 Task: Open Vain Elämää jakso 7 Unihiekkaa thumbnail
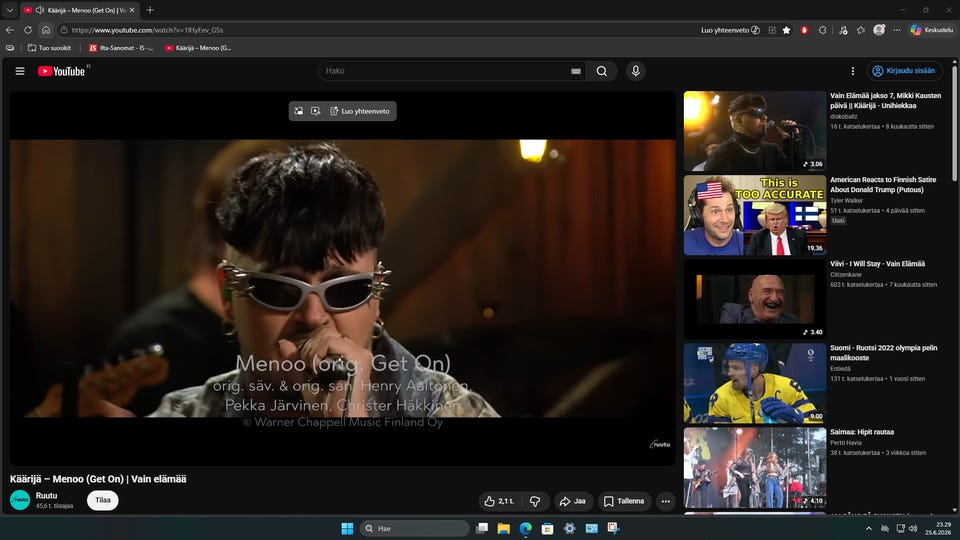(755, 131)
